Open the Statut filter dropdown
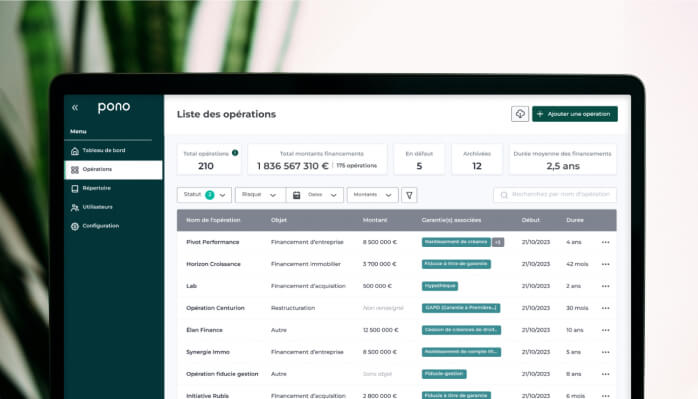The width and height of the screenshot is (698, 399). (204, 195)
